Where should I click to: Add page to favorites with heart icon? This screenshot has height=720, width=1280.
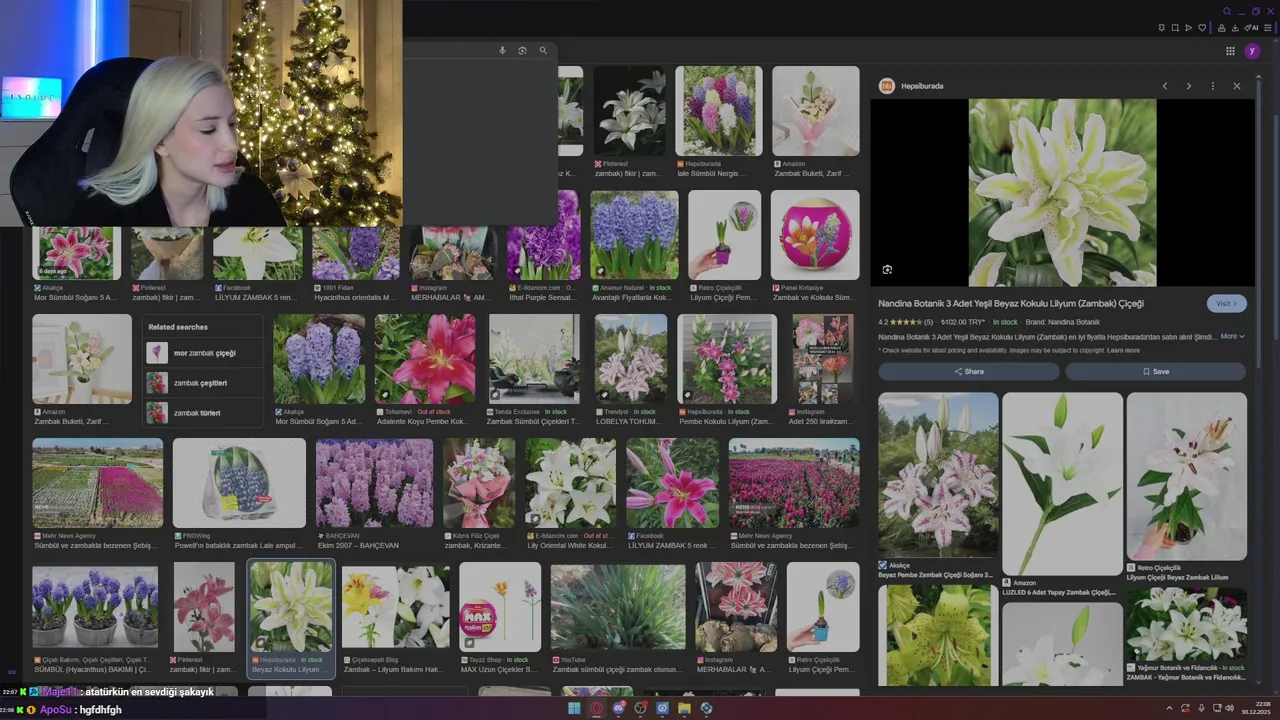[x=1202, y=28]
